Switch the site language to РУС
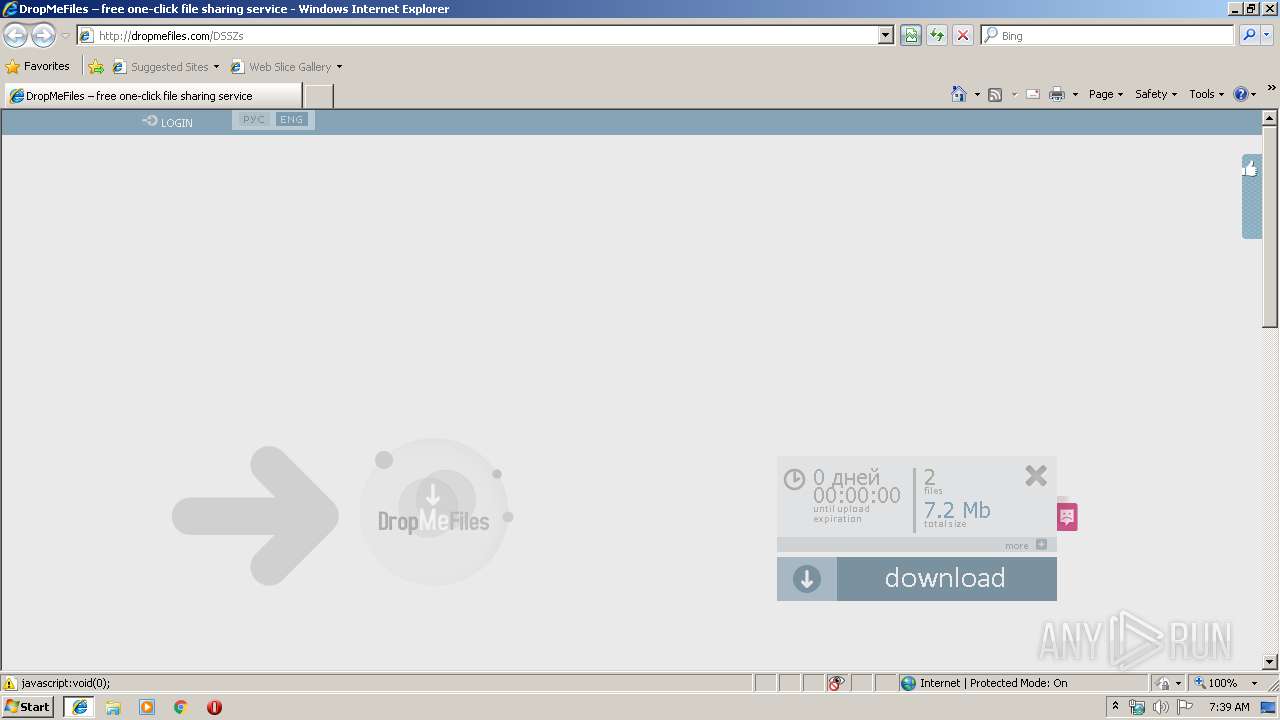 point(253,120)
